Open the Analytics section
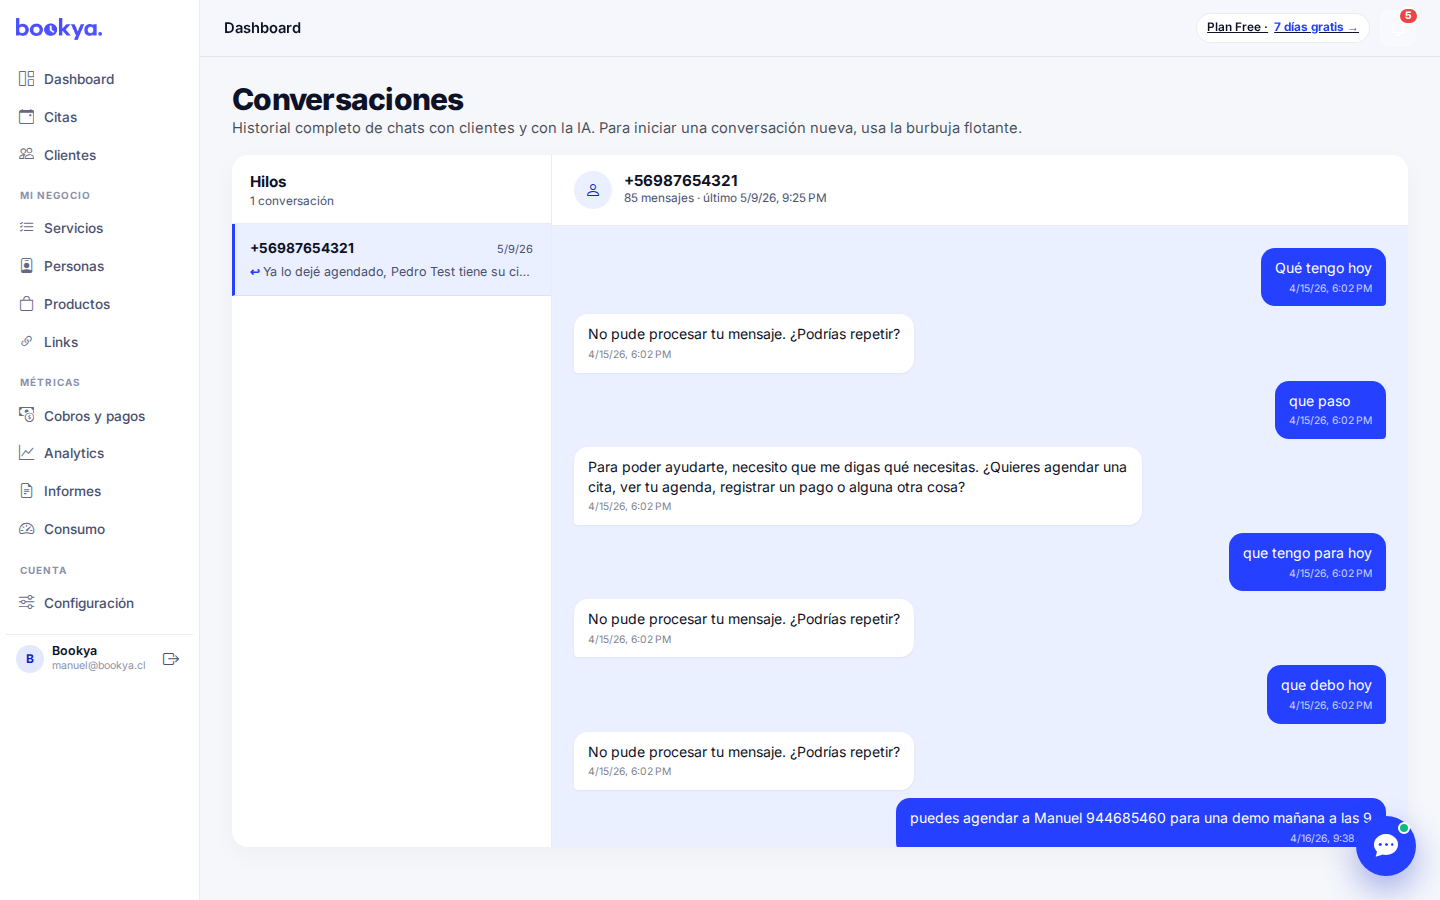The width and height of the screenshot is (1440, 900). coord(74,453)
